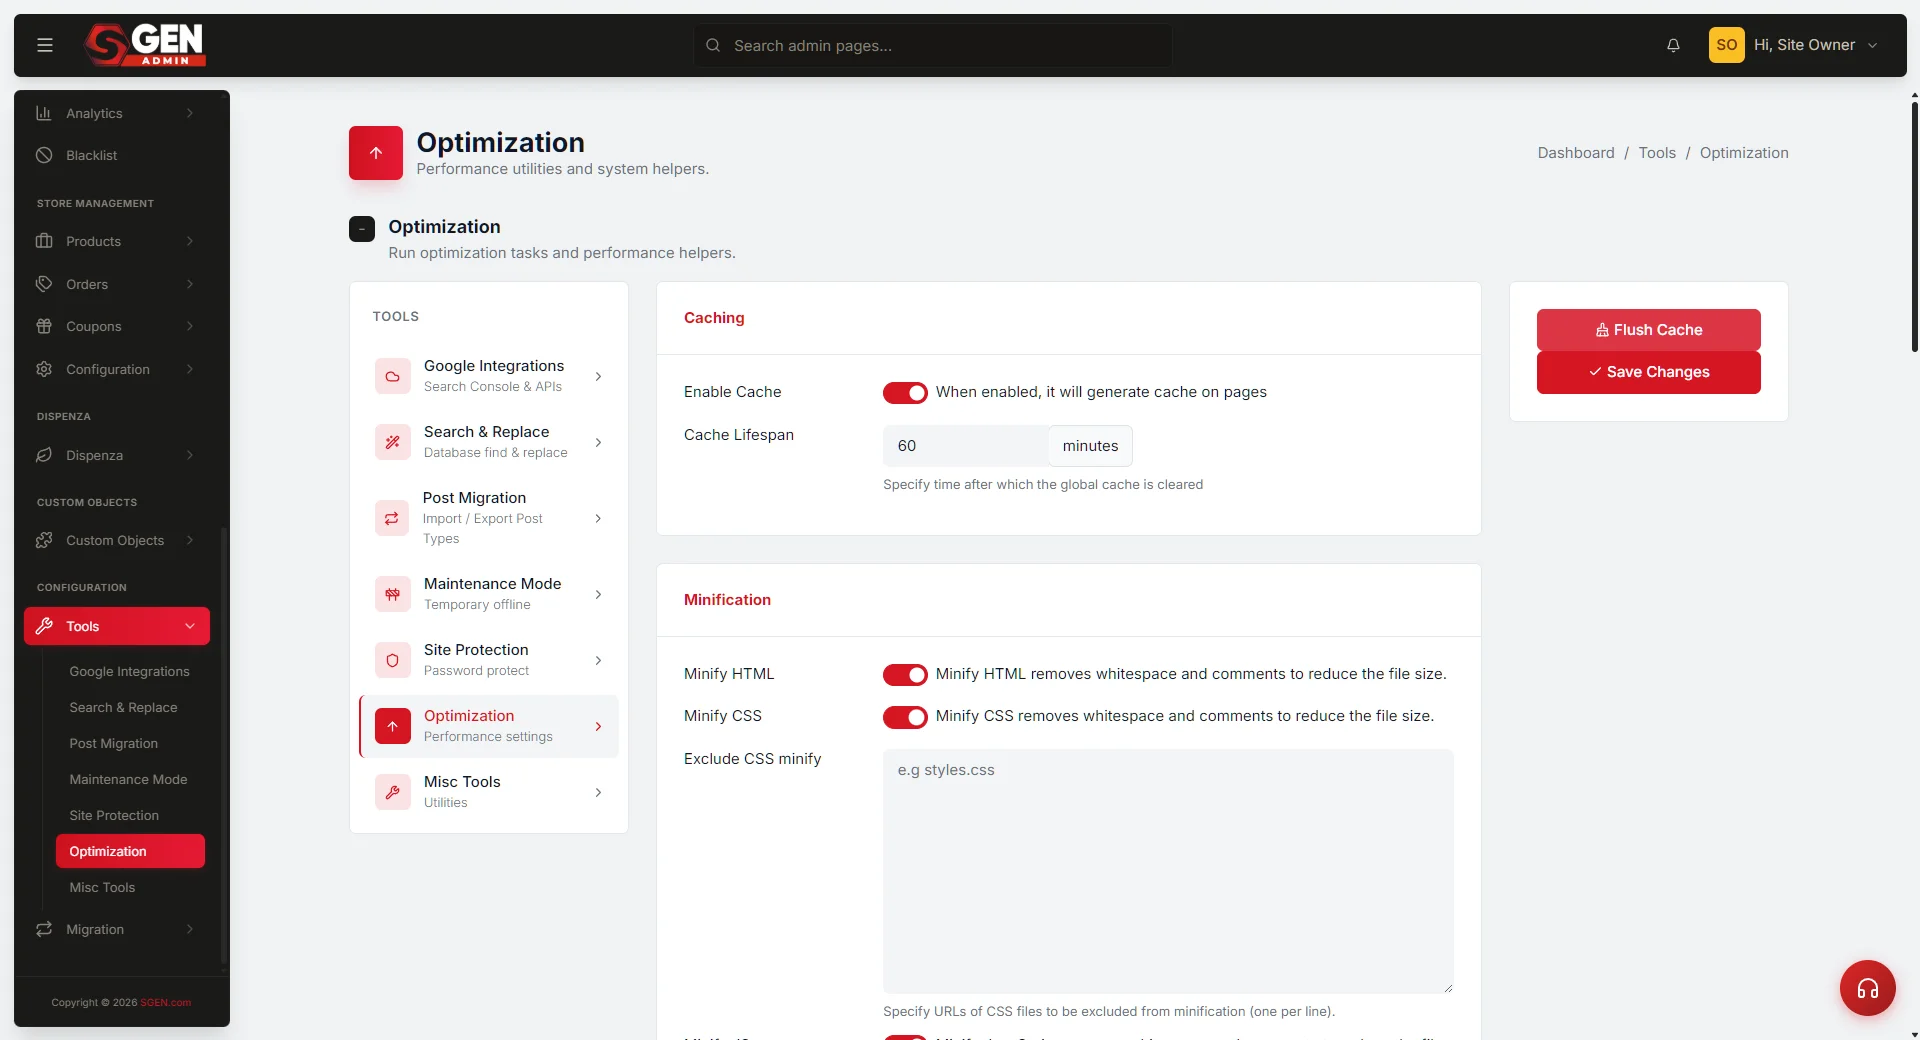This screenshot has height=1040, width=1920.
Task: Expand the Coupons sidebar chevron
Action: coord(190,326)
